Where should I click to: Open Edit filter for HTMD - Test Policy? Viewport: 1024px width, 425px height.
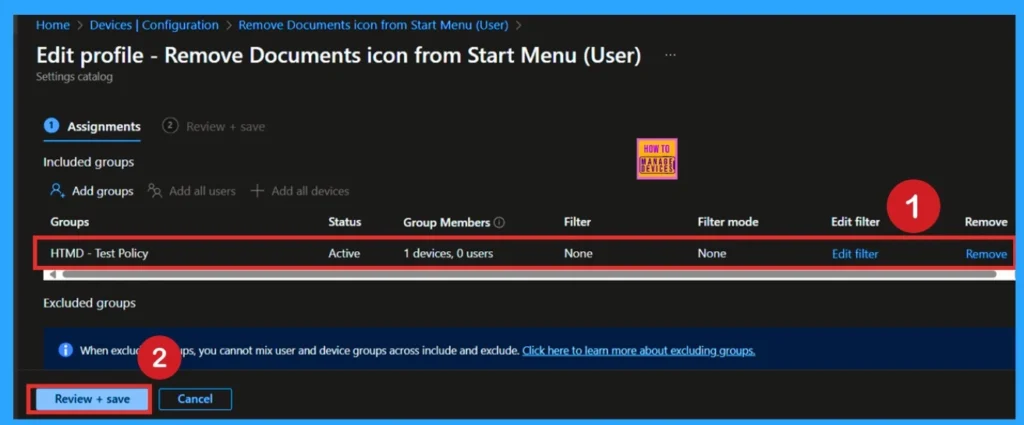pyautogui.click(x=855, y=254)
